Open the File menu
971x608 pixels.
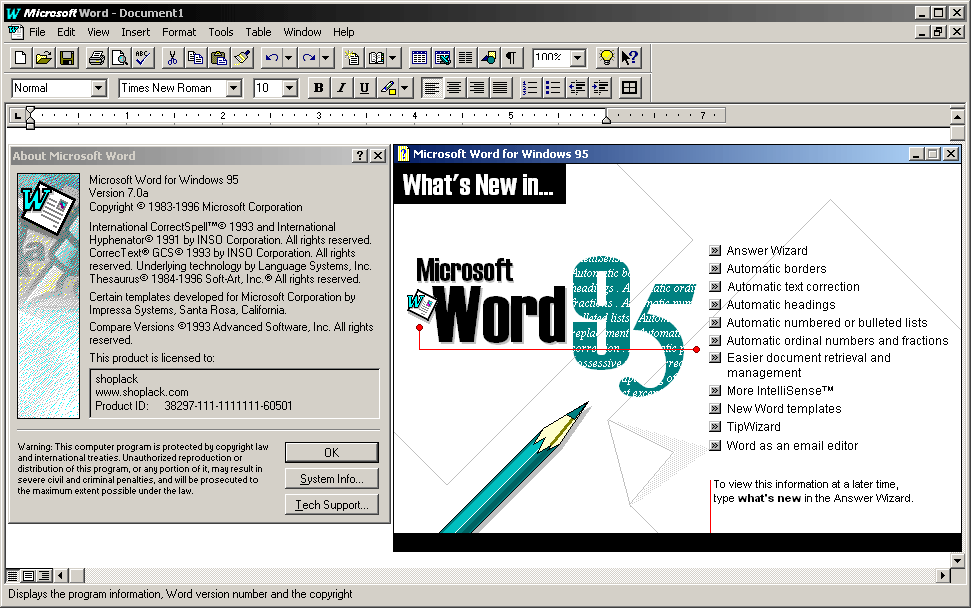click(x=37, y=32)
